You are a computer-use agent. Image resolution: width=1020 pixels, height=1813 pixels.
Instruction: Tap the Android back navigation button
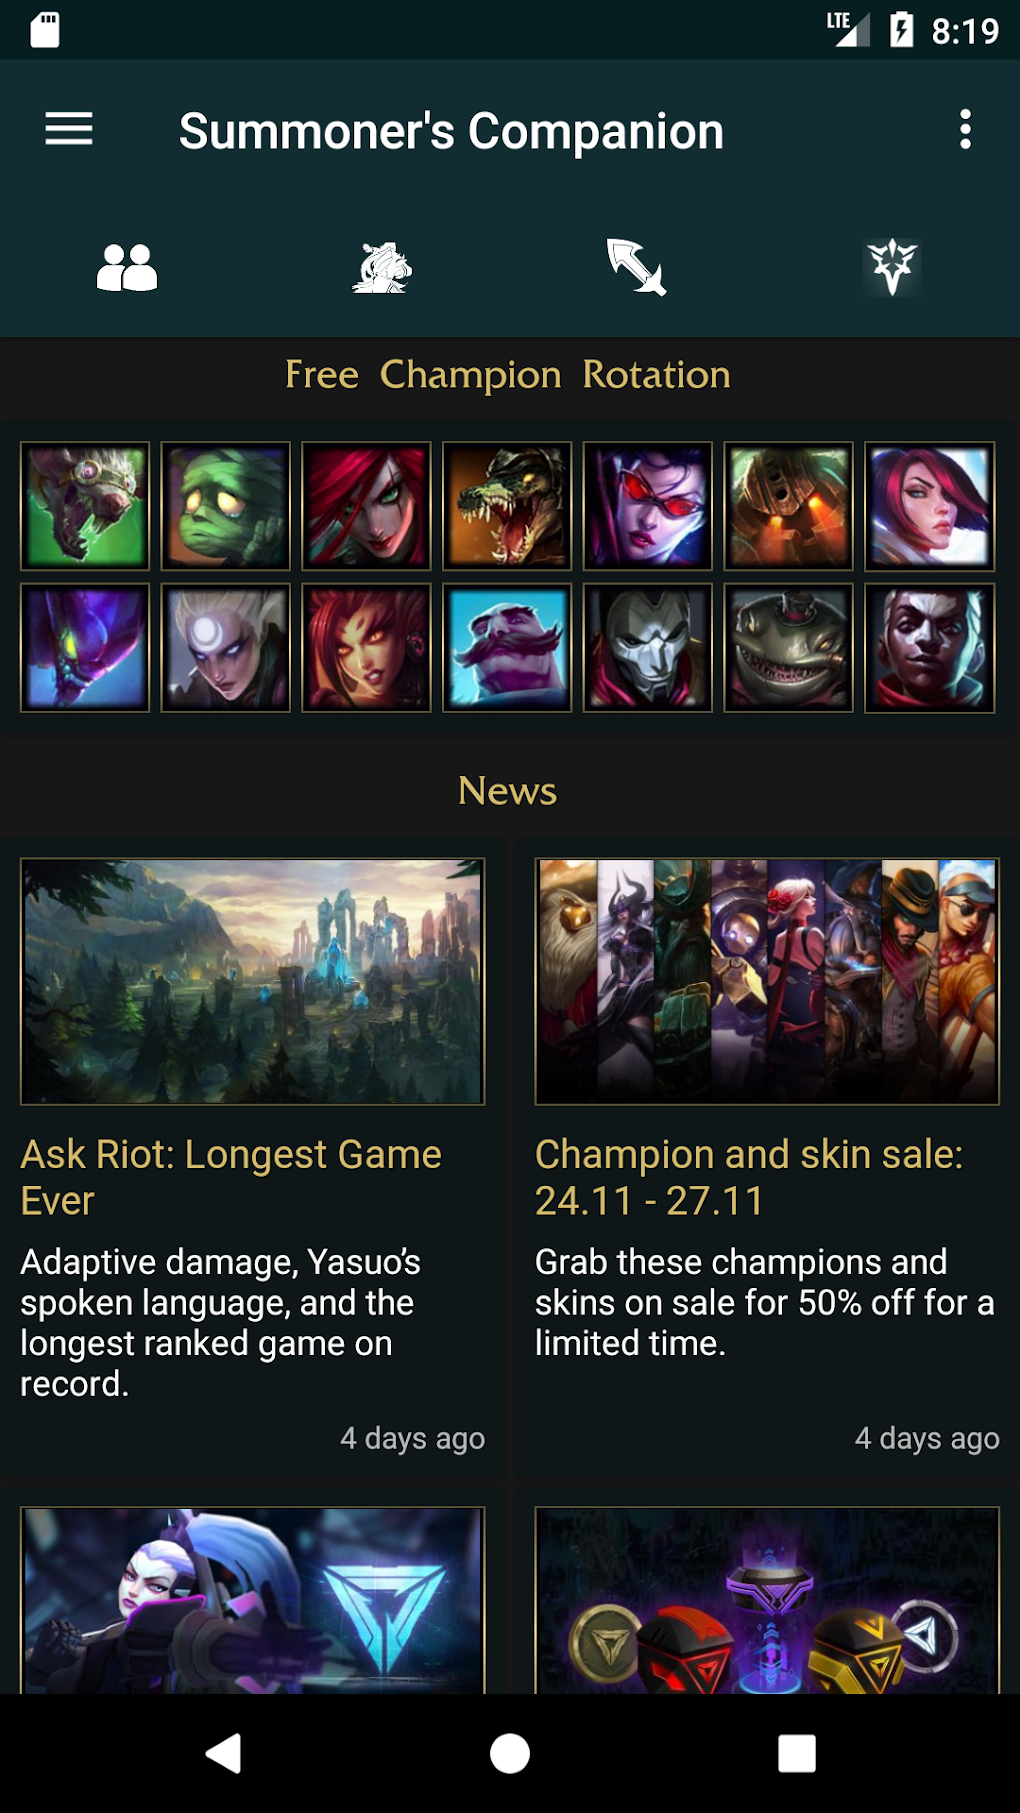tap(224, 1753)
